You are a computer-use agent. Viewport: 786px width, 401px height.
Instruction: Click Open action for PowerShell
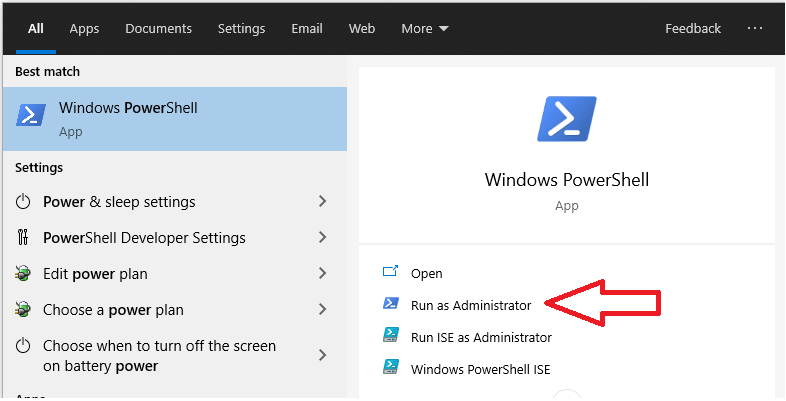(427, 273)
